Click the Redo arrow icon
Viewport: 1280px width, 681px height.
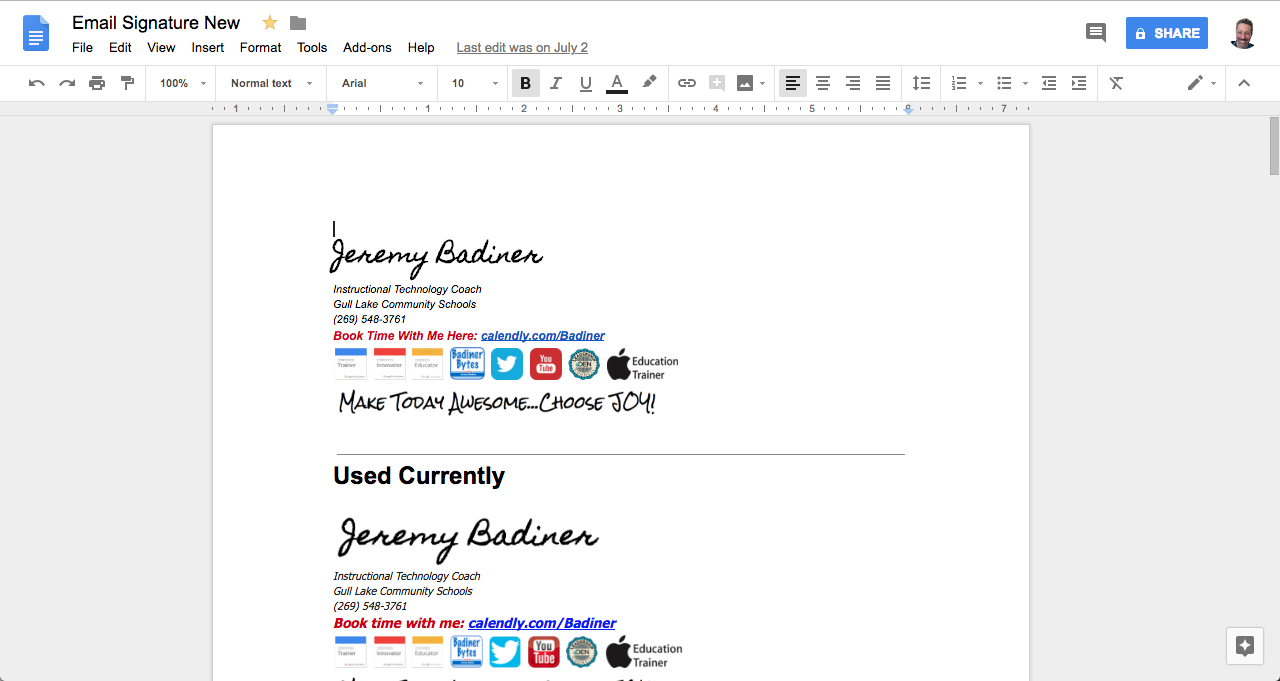[67, 83]
